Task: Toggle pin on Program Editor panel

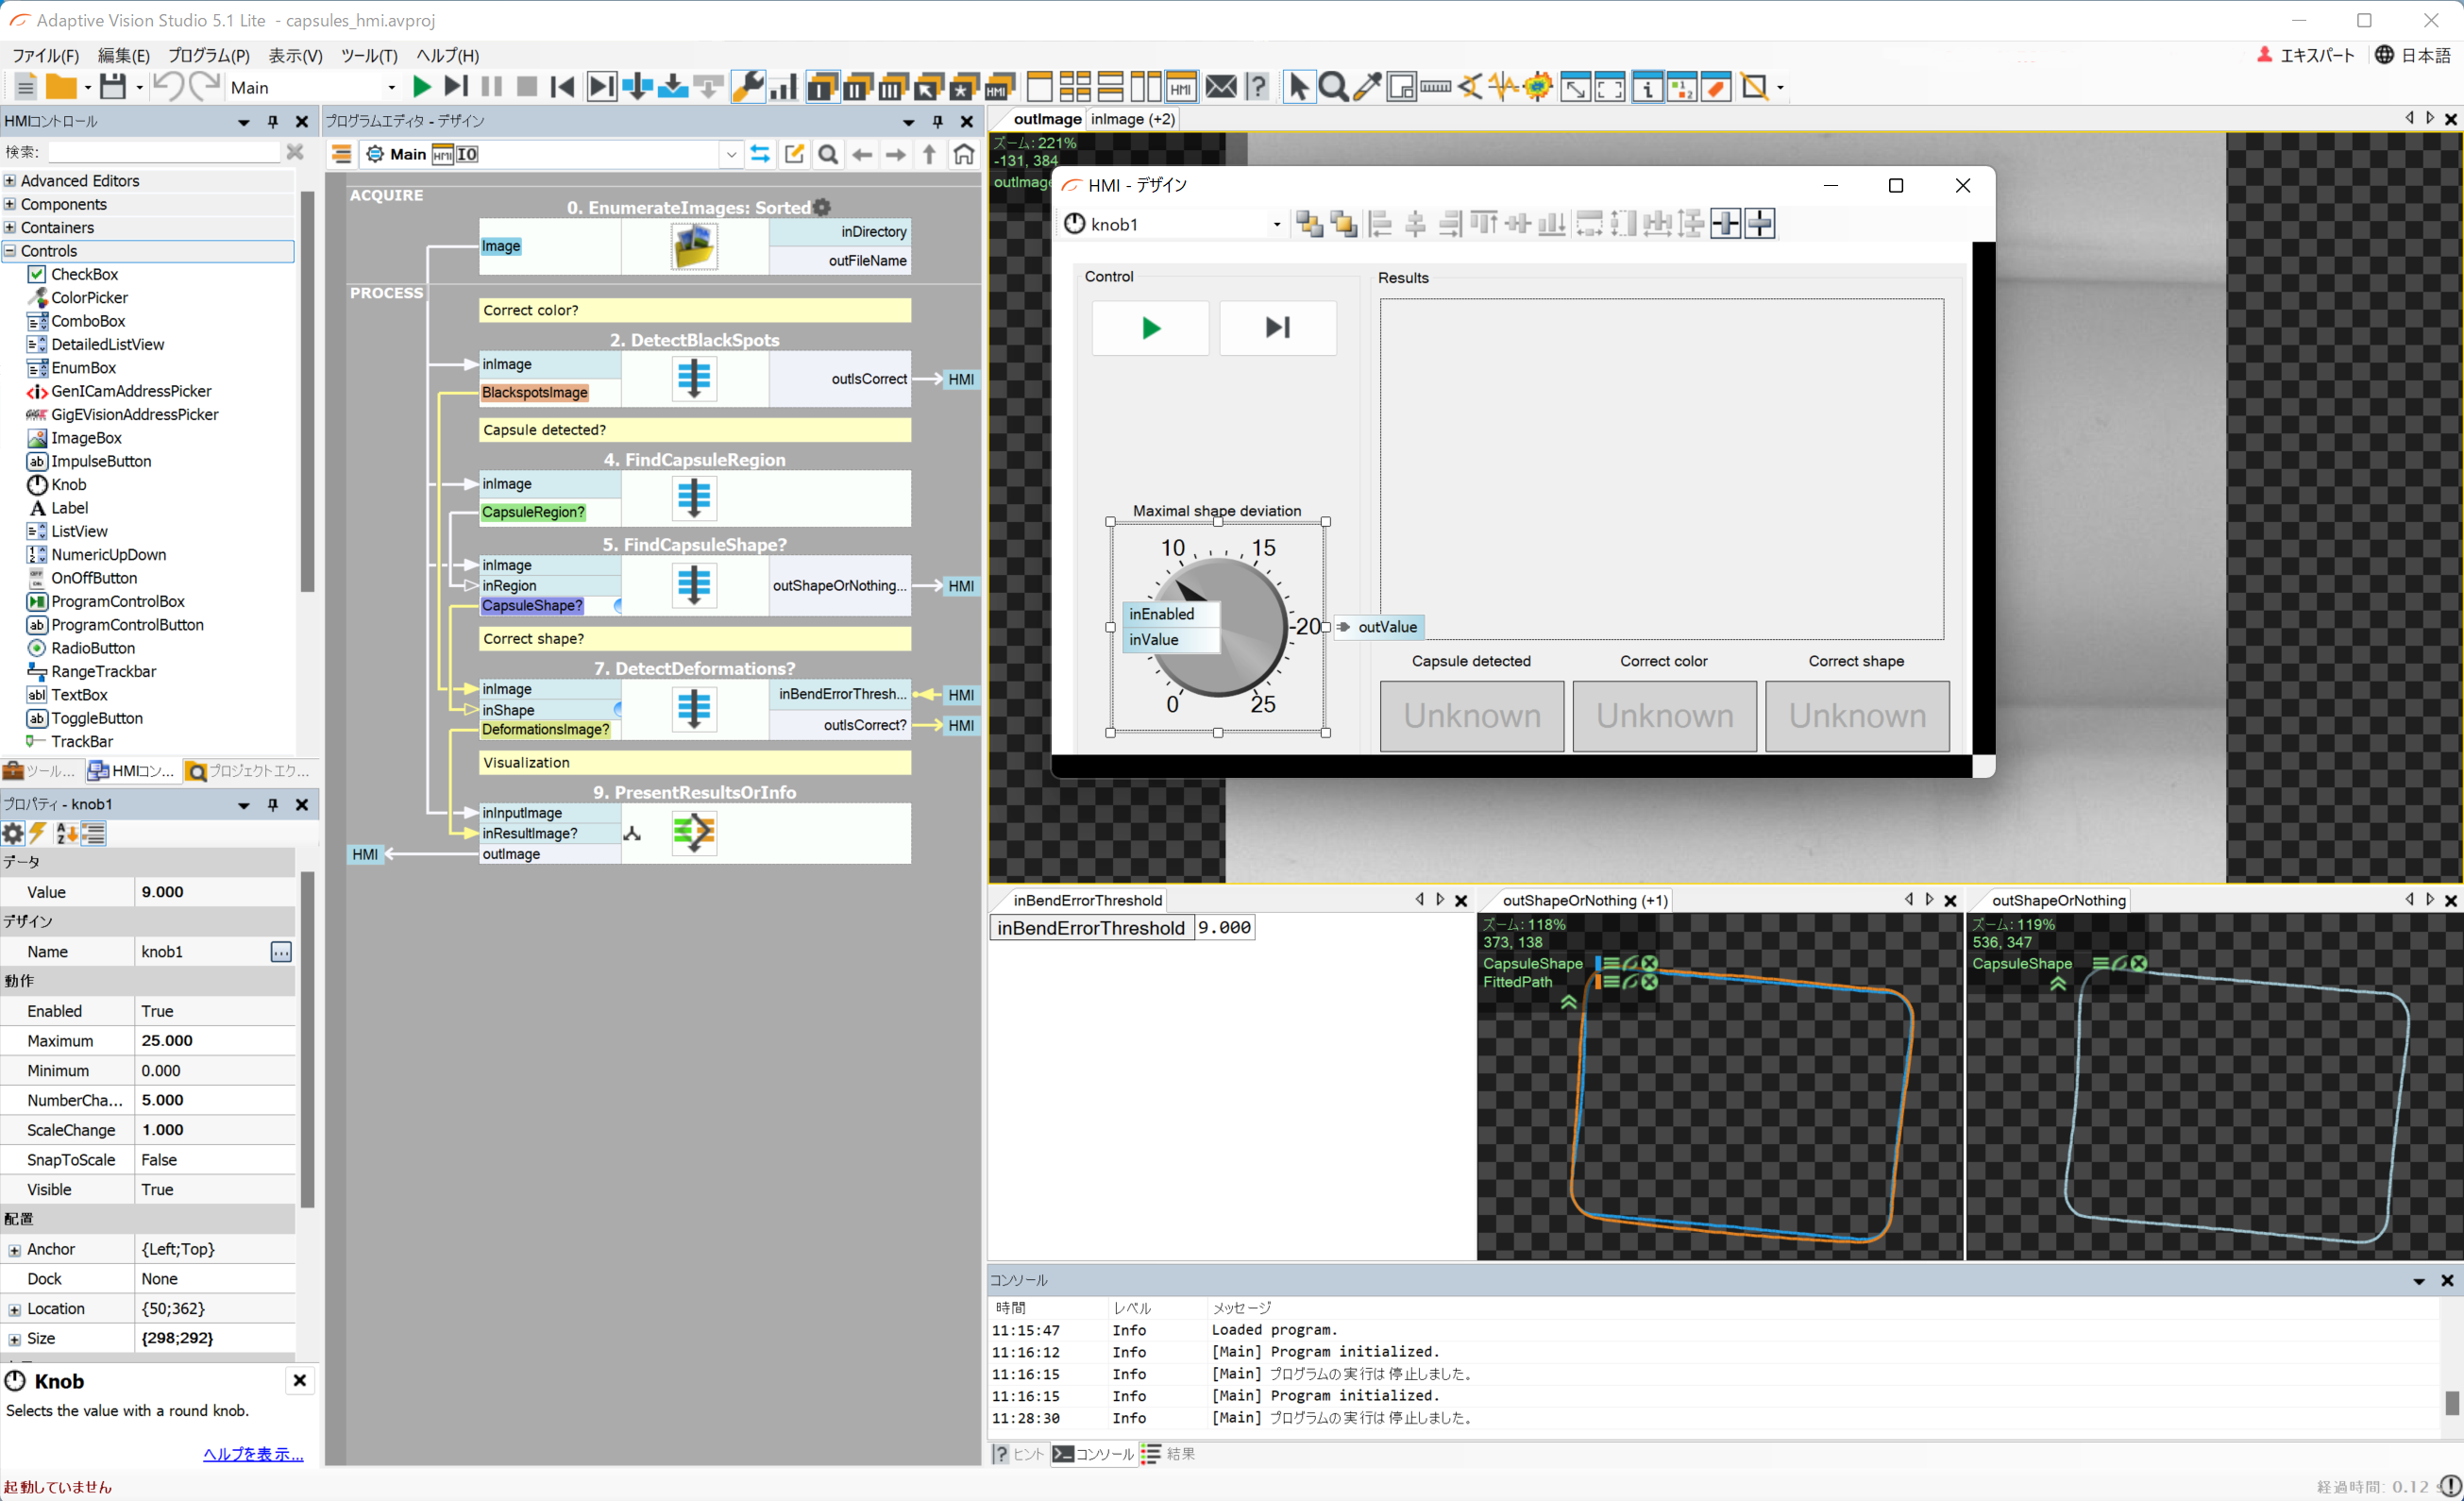Action: click(x=937, y=121)
